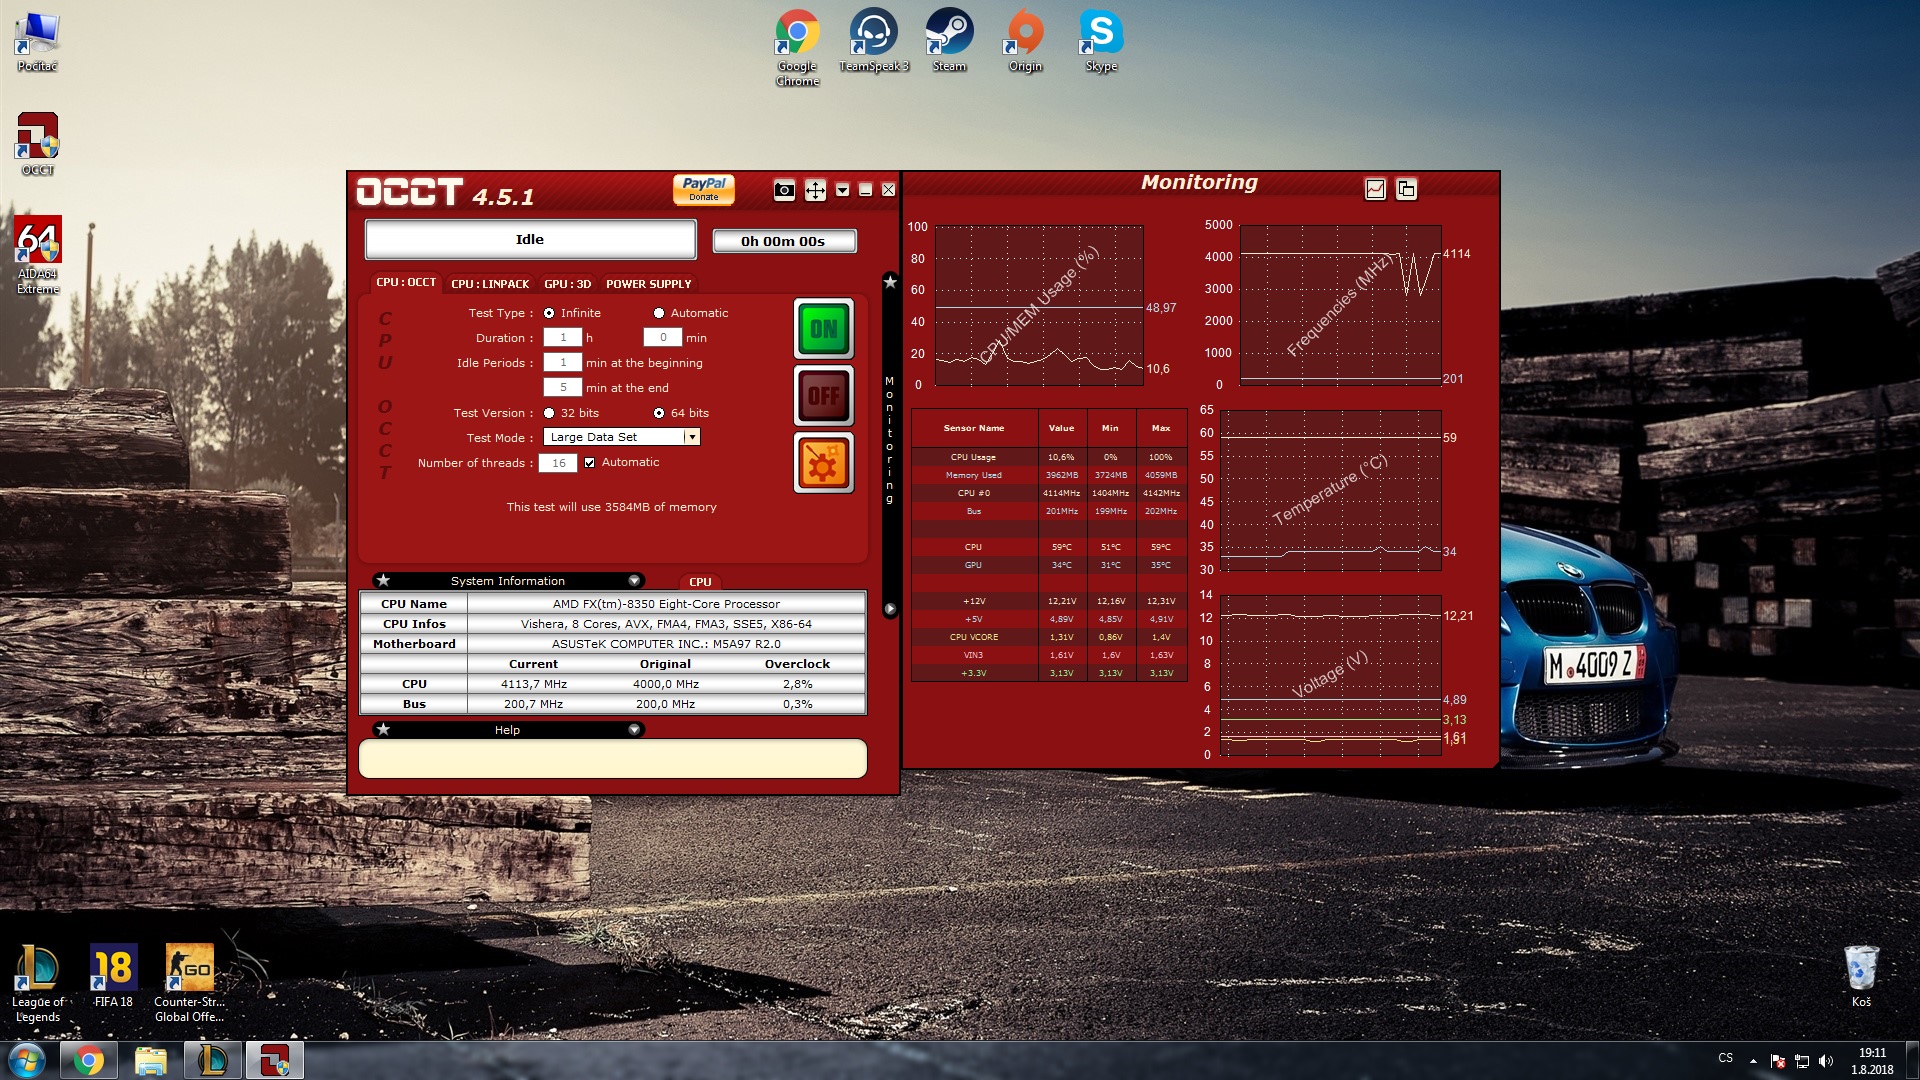Start the test with green ON button
This screenshot has width=1920, height=1080.
pyautogui.click(x=823, y=329)
